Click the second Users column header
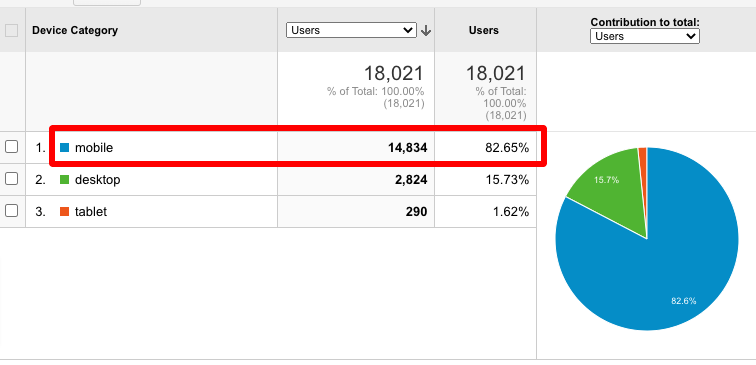This screenshot has width=756, height=365. coord(484,30)
